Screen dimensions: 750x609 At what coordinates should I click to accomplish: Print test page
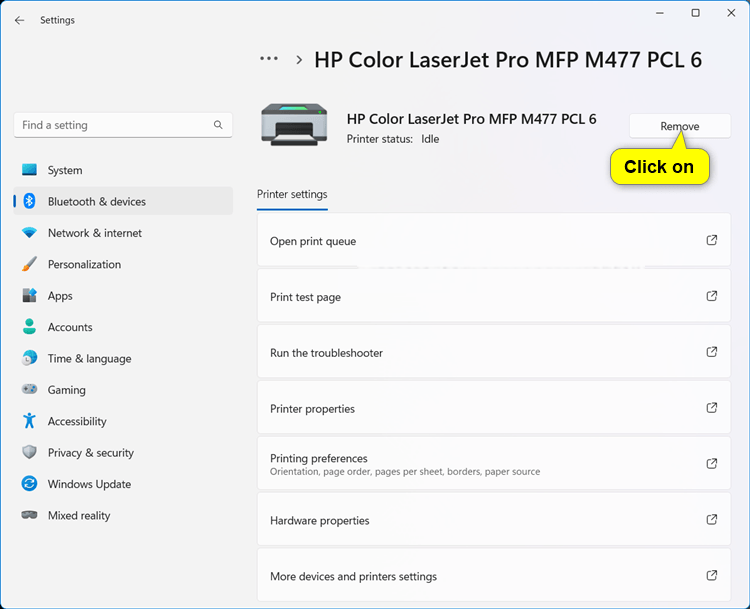494,296
